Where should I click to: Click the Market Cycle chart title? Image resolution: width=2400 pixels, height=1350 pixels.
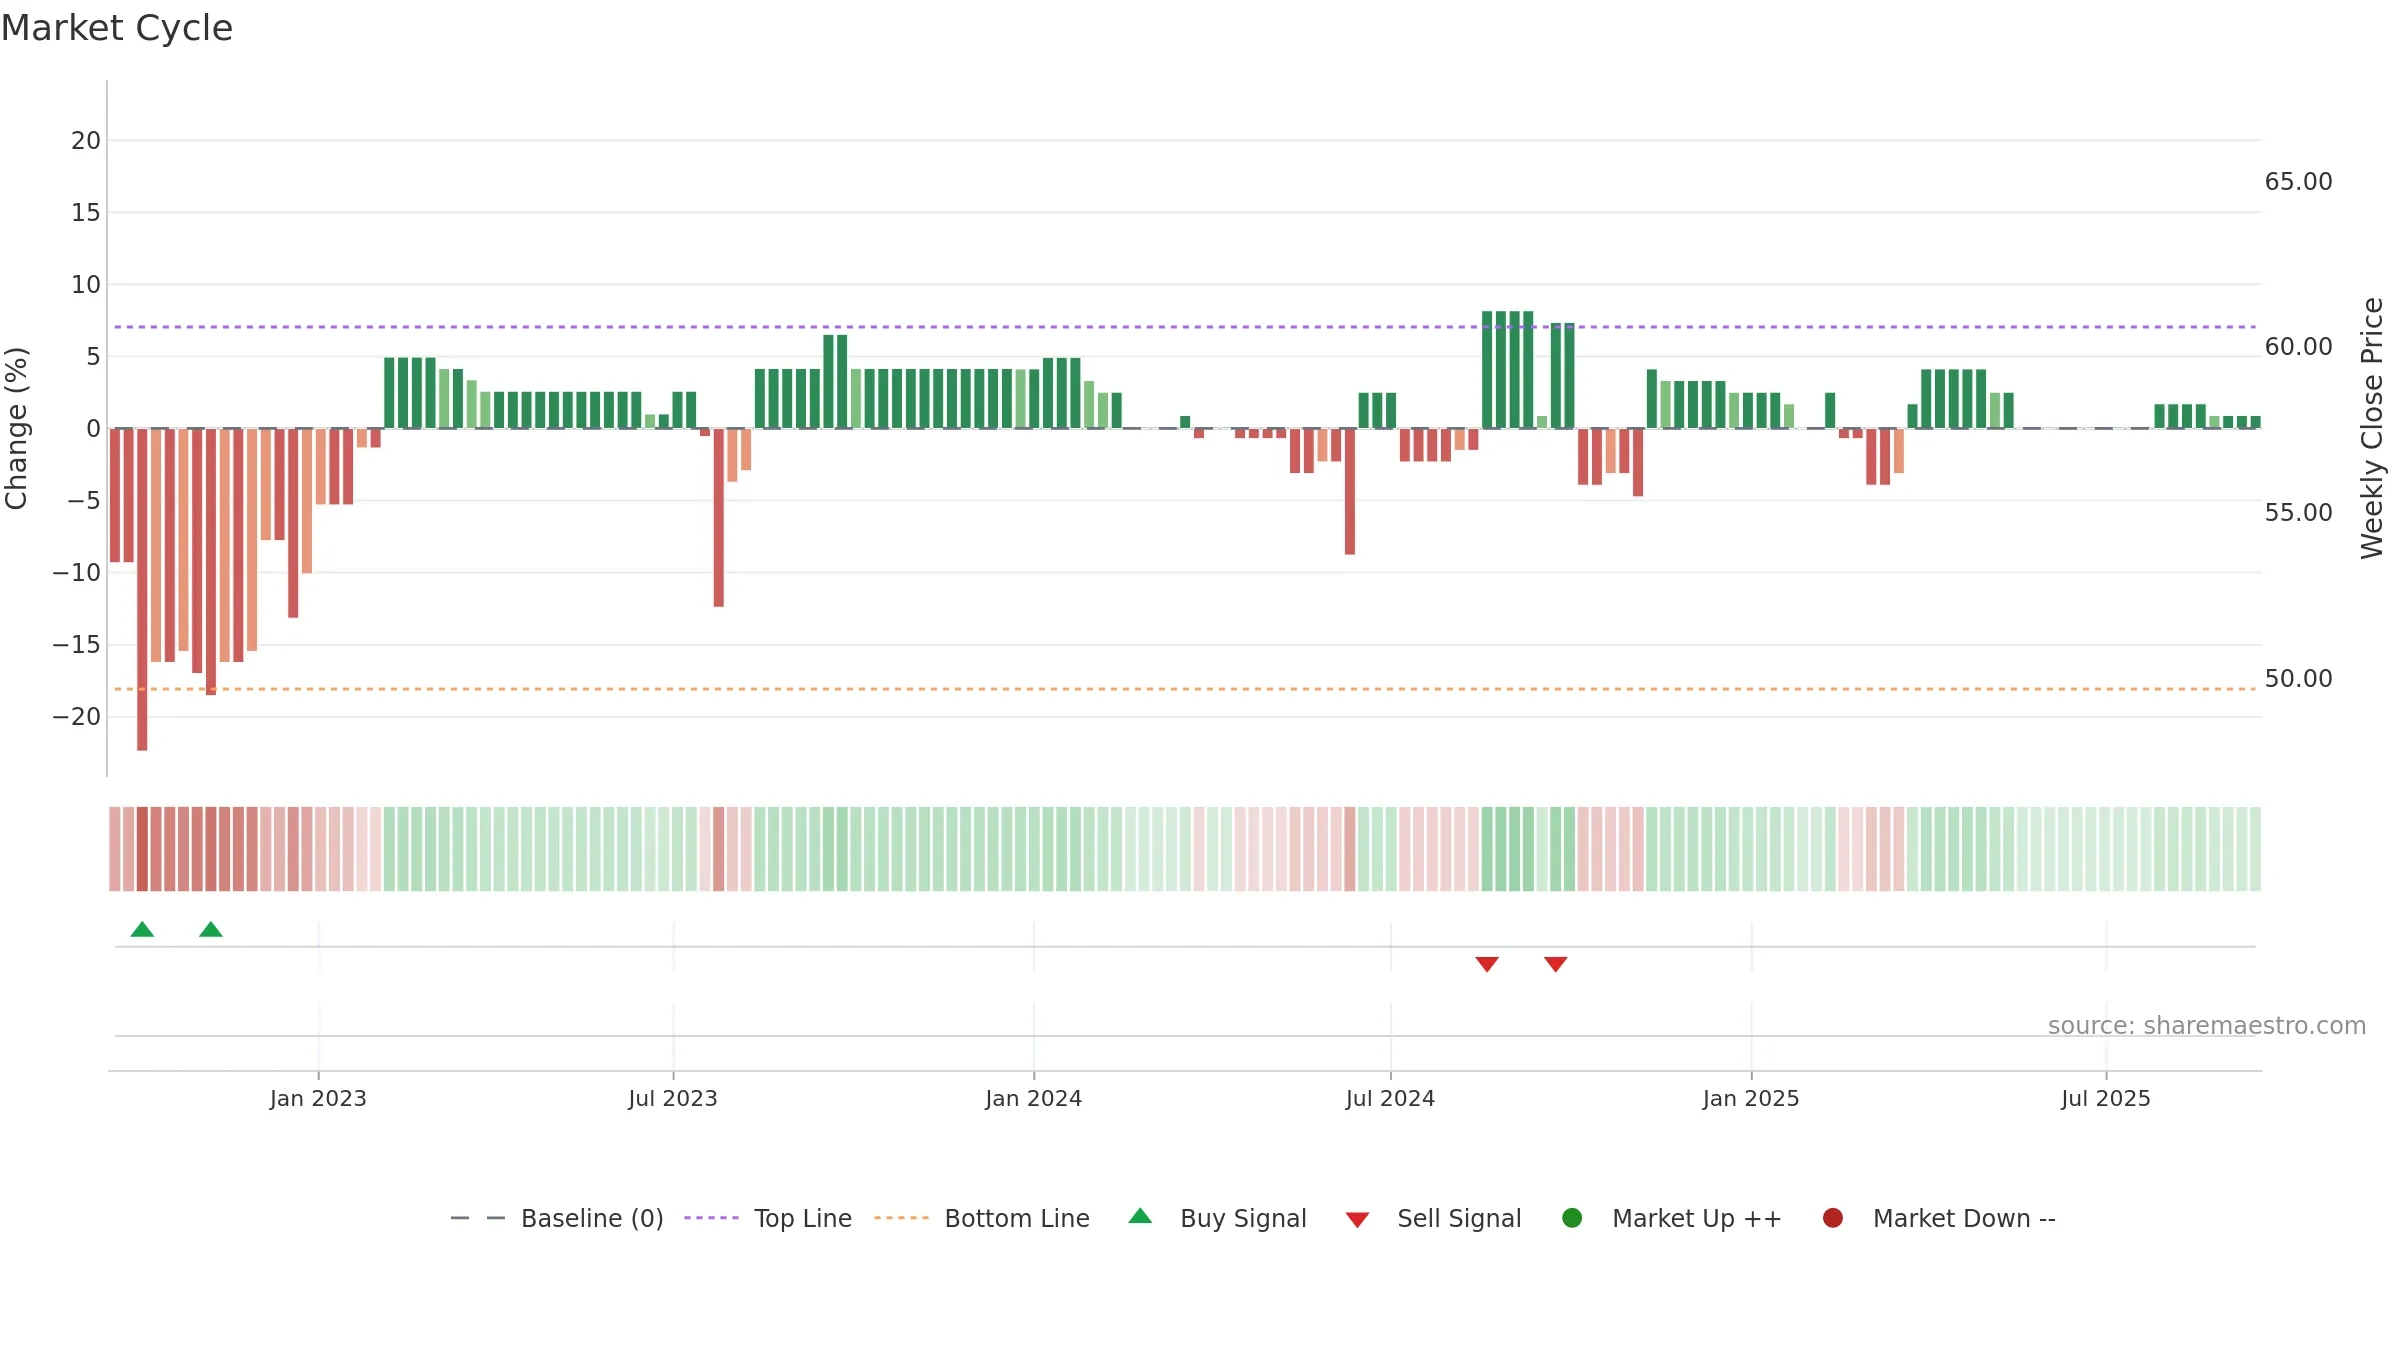coord(117,28)
